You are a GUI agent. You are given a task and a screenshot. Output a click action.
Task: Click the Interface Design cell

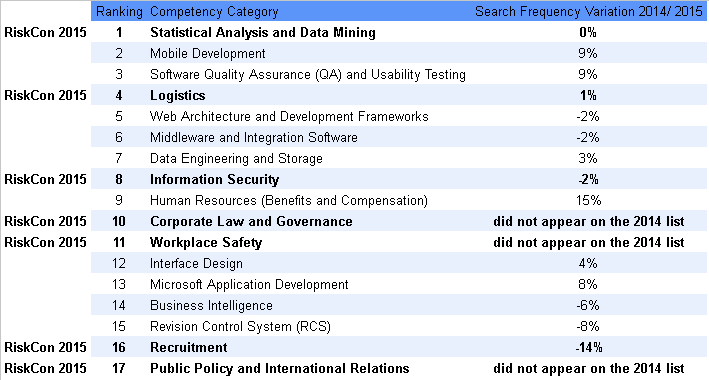(x=196, y=263)
